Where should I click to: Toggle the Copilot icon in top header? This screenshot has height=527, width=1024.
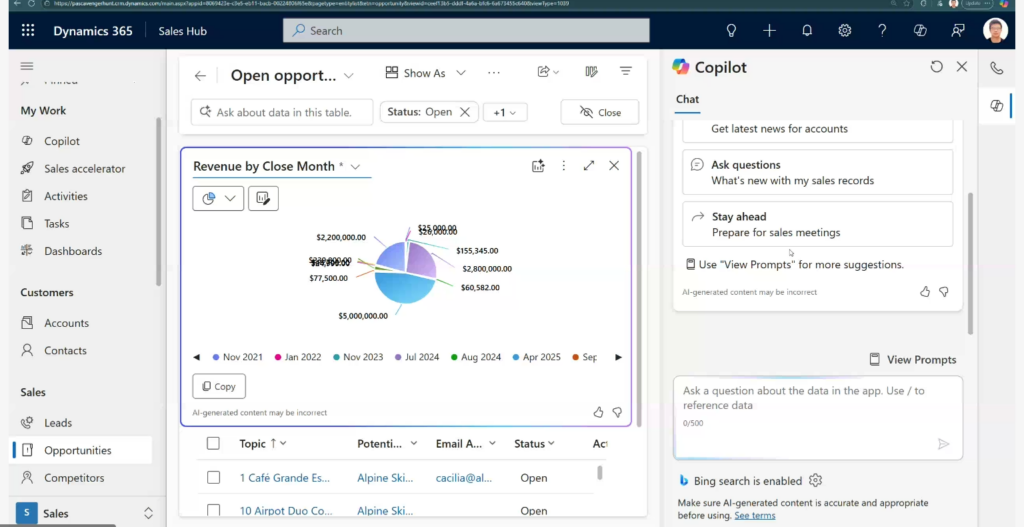click(x=920, y=31)
